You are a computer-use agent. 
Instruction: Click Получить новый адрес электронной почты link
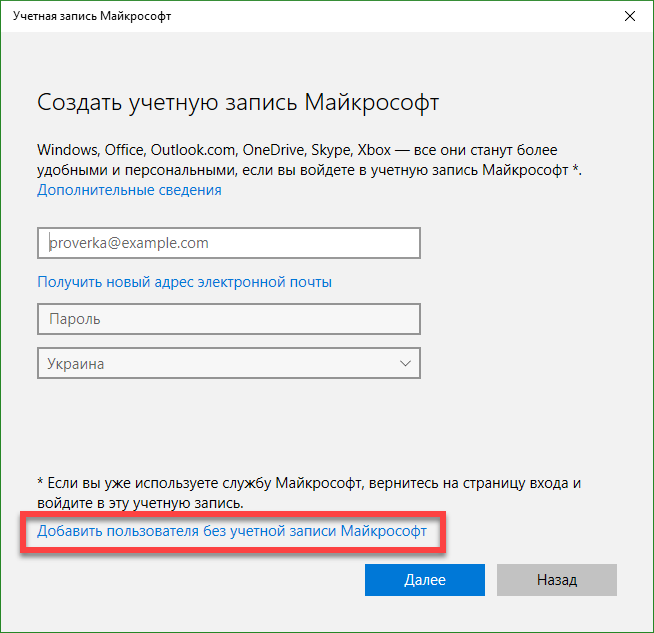[x=184, y=282]
